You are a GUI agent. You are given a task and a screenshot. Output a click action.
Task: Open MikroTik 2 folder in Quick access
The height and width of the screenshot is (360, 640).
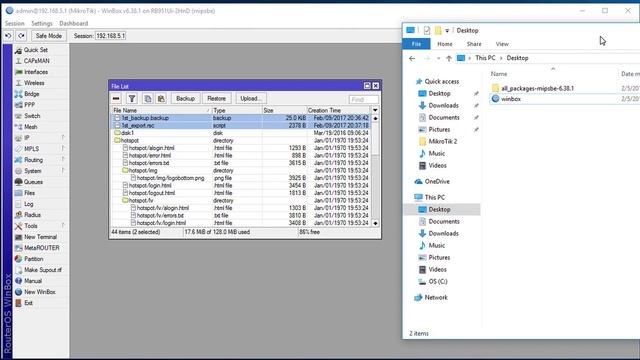(443, 142)
